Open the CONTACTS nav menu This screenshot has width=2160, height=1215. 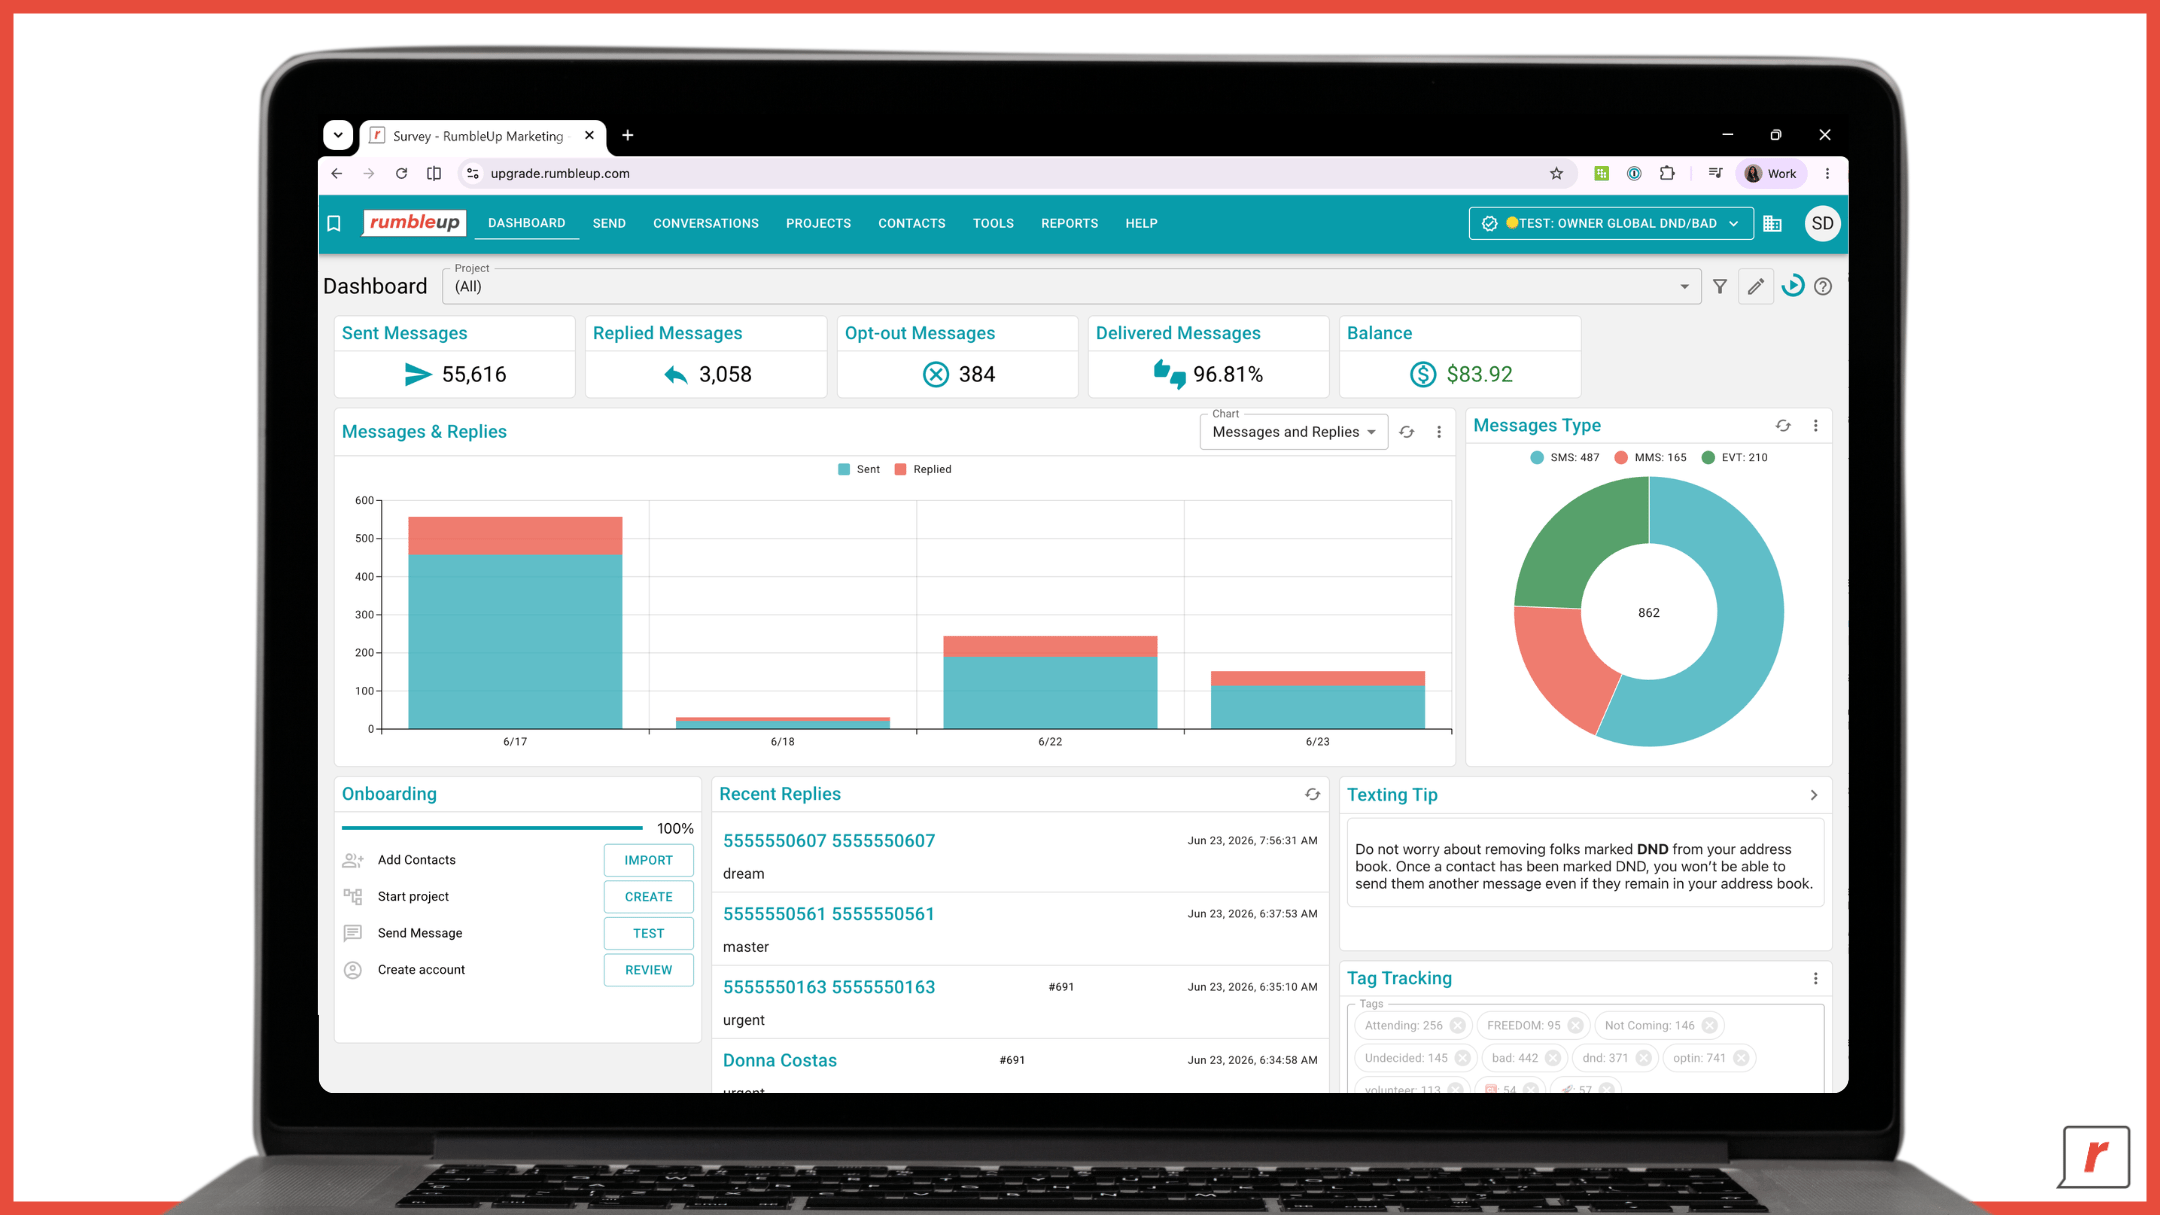point(912,224)
